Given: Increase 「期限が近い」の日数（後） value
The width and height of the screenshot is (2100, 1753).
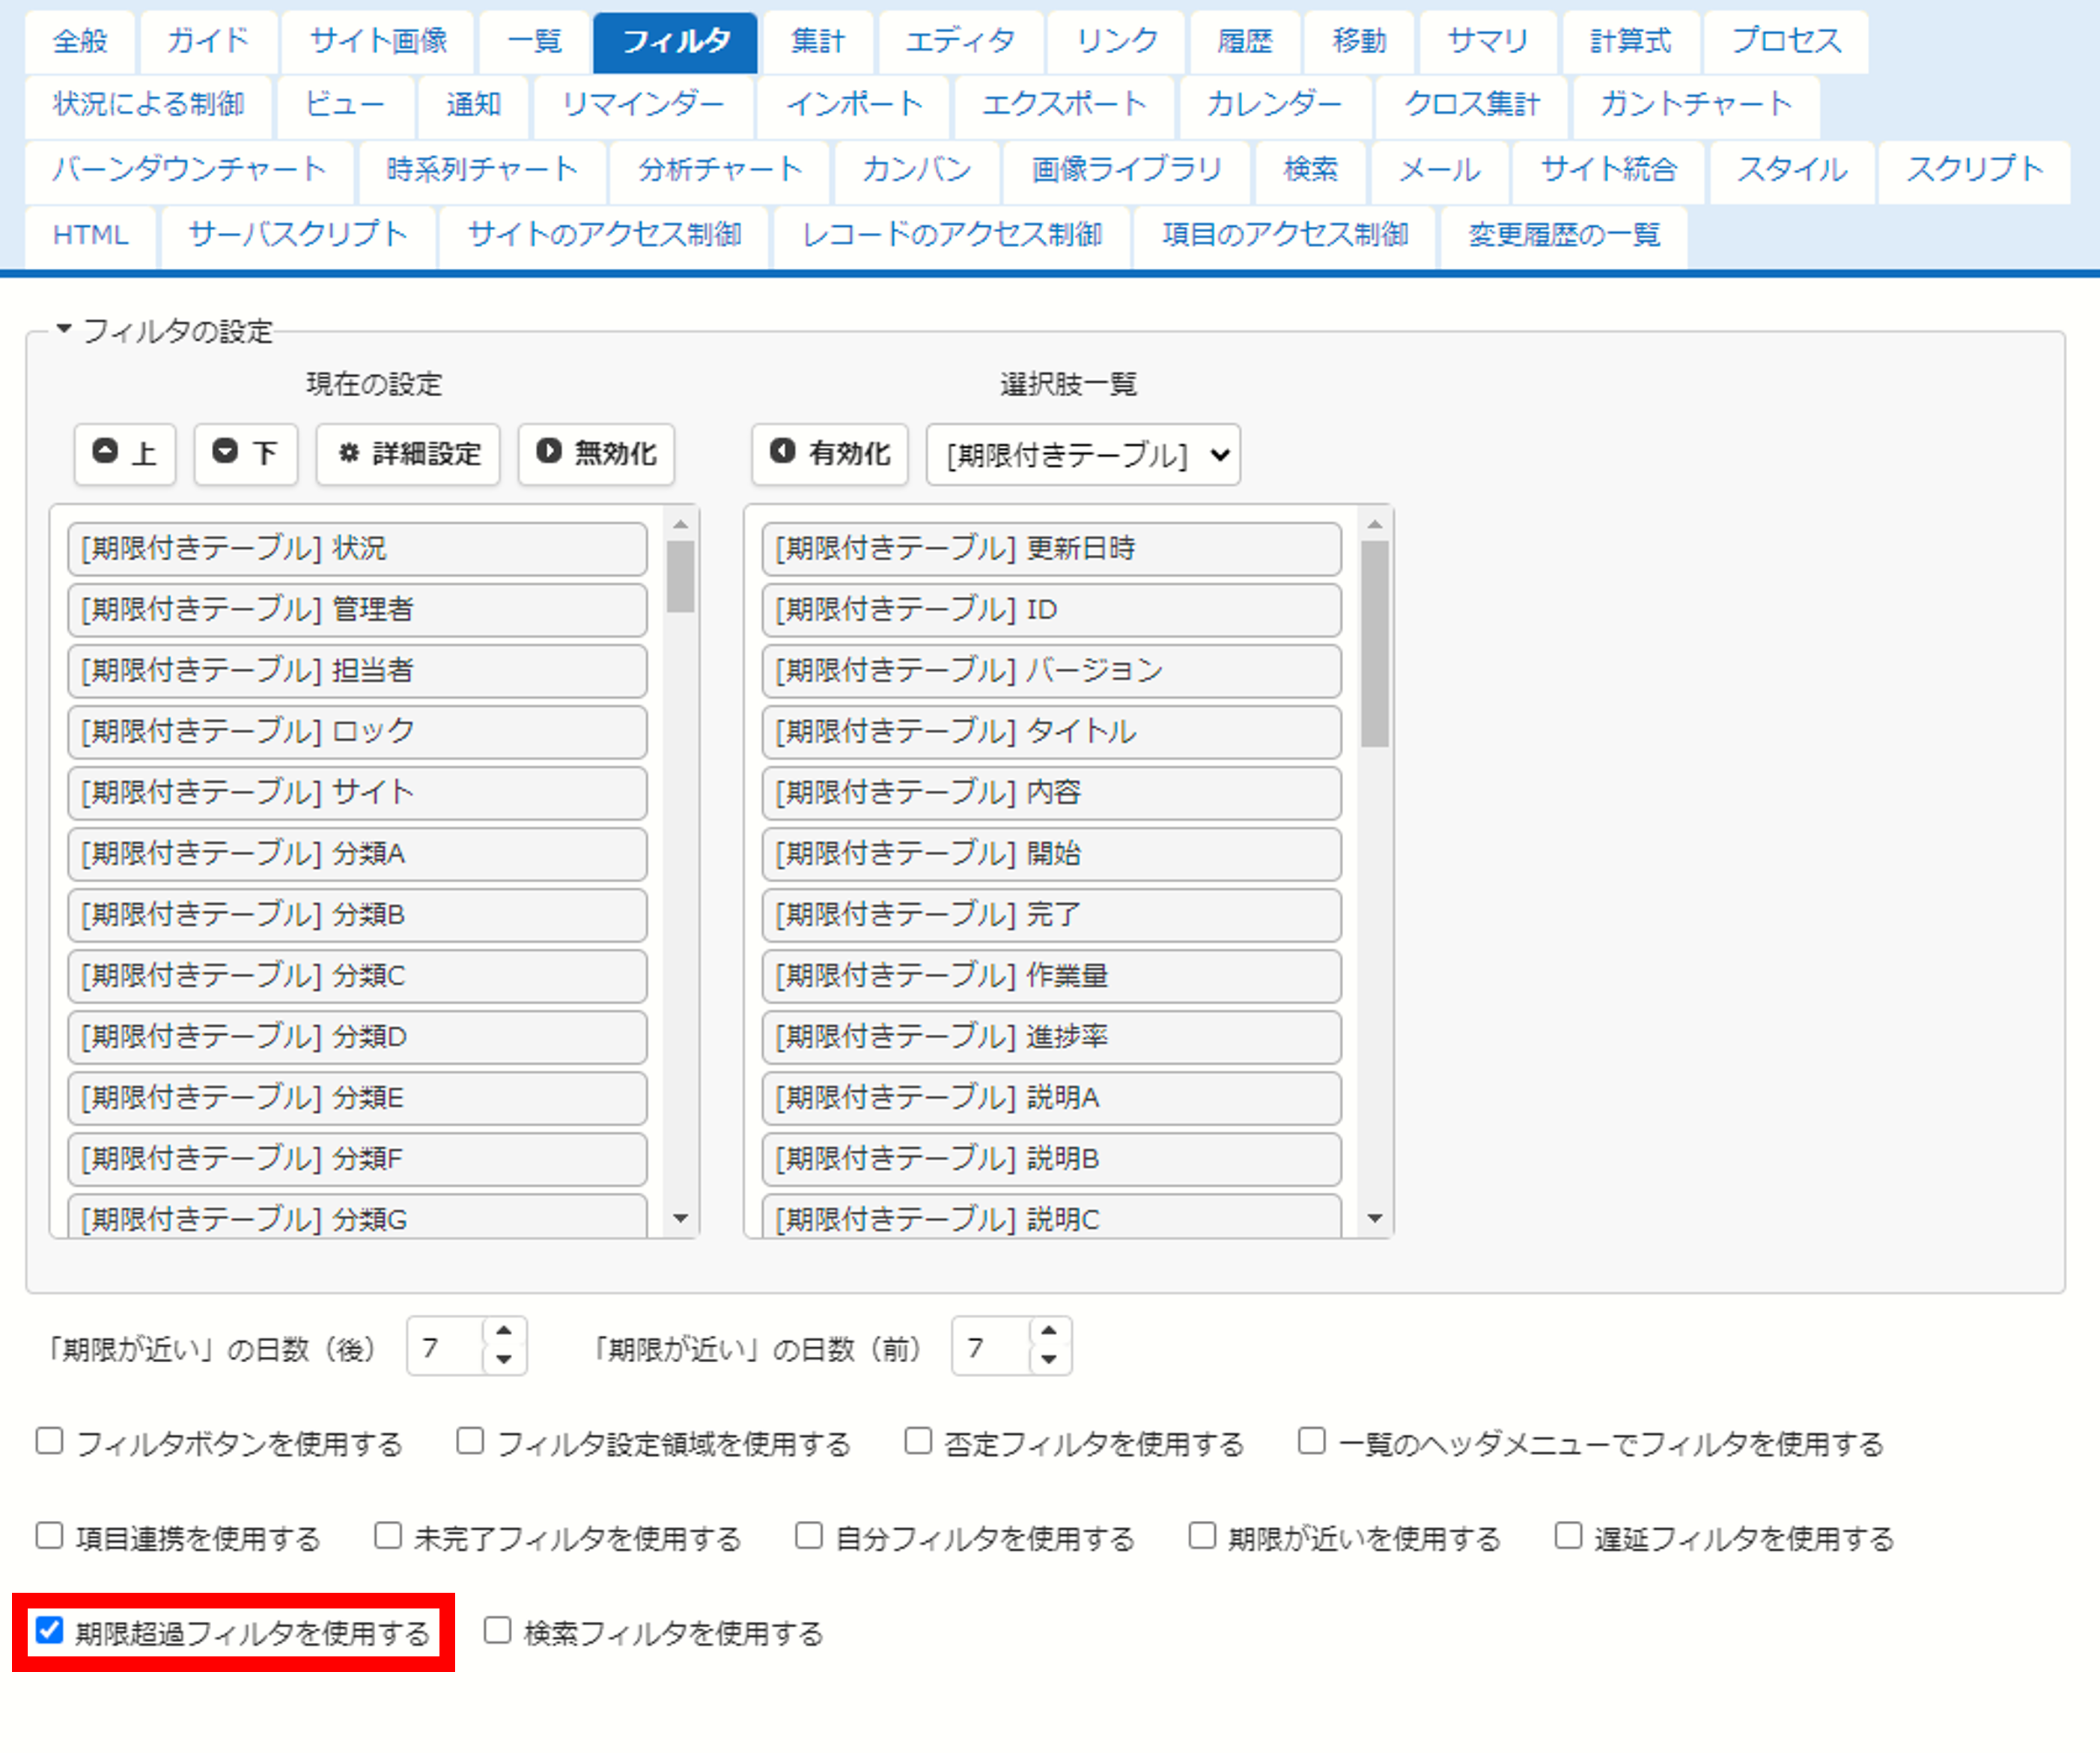Looking at the screenshot, I should (x=504, y=1331).
